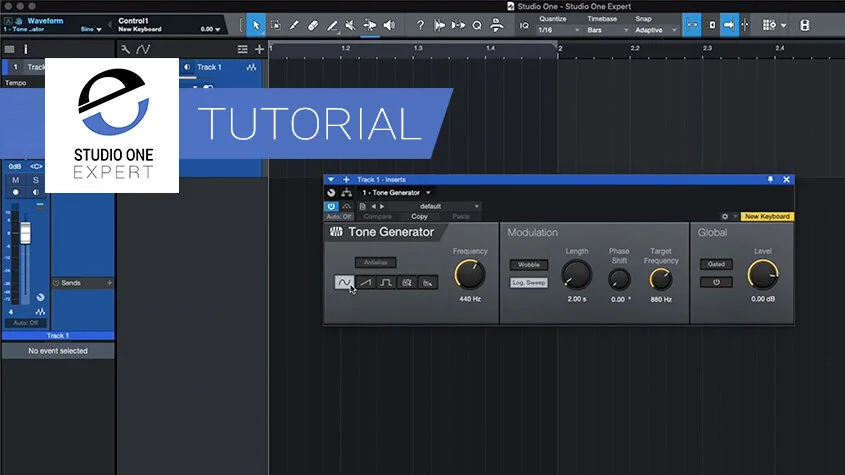
Task: Open the plugin gear settings icon
Action: 725,216
